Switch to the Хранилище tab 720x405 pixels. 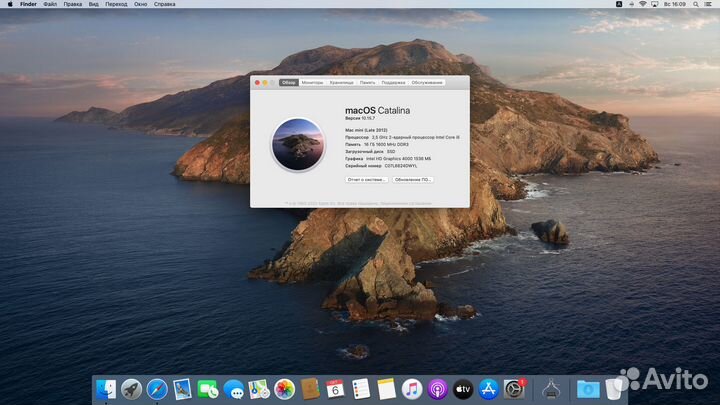click(x=342, y=83)
